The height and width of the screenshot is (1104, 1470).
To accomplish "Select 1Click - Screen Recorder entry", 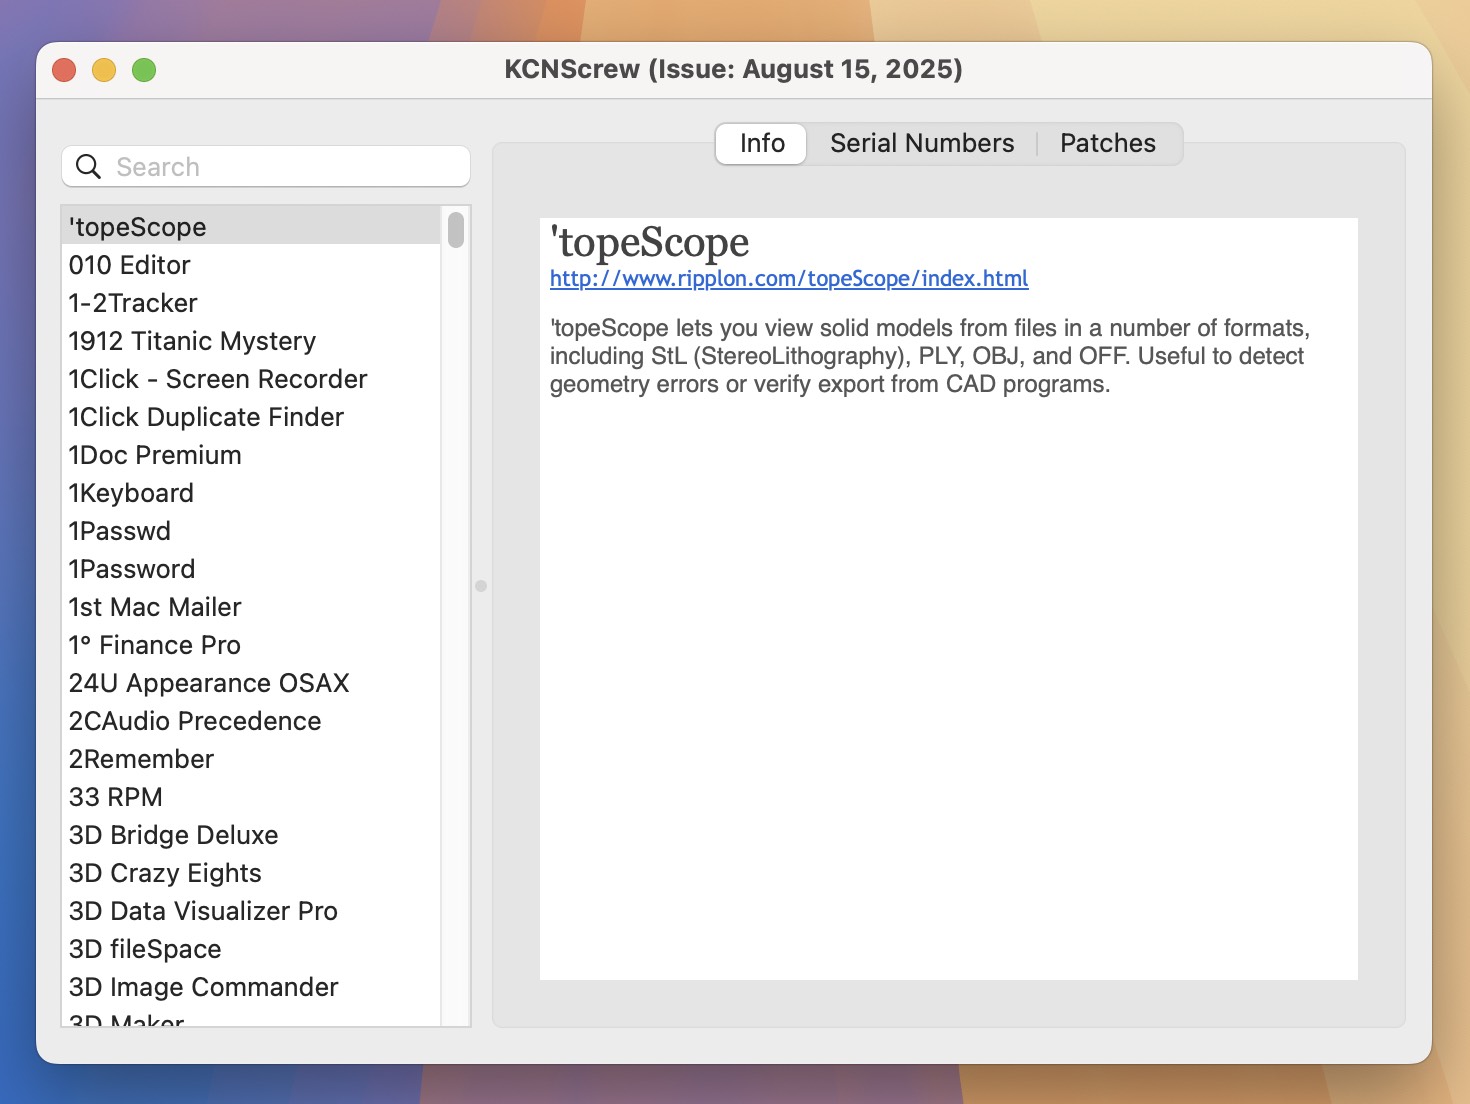I will [218, 379].
